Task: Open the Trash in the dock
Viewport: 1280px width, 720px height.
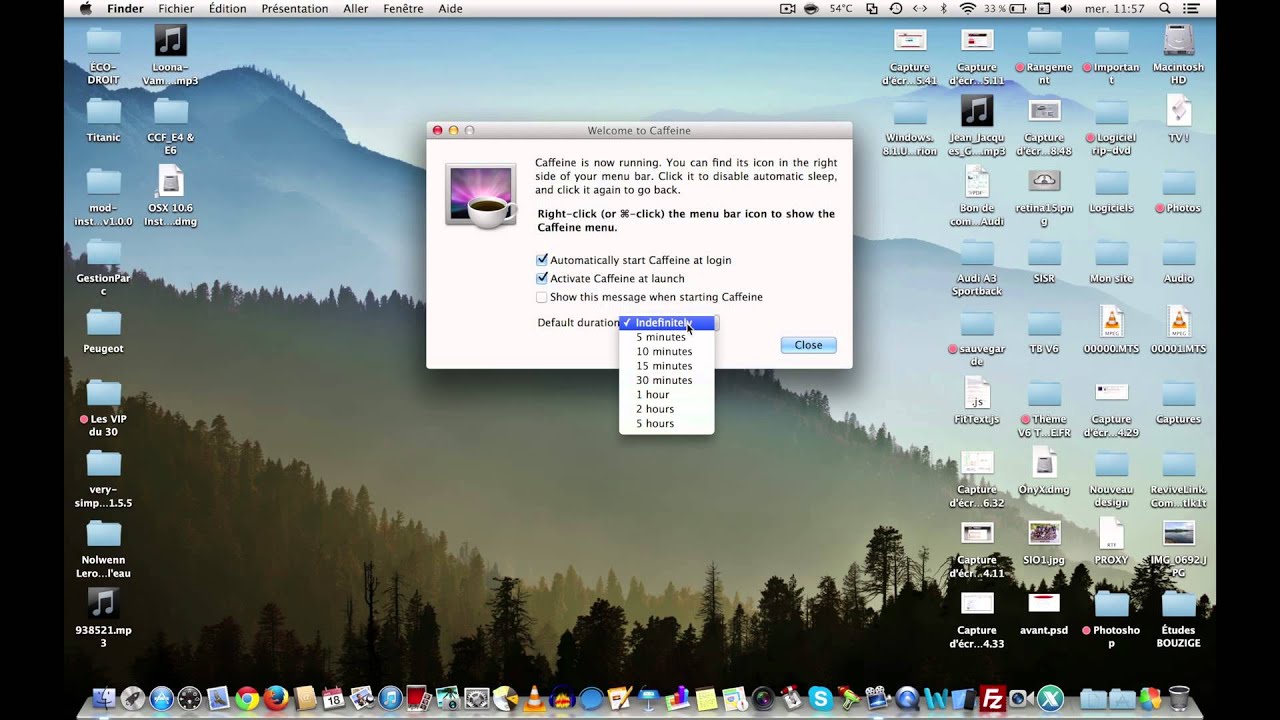Action: 1179,698
